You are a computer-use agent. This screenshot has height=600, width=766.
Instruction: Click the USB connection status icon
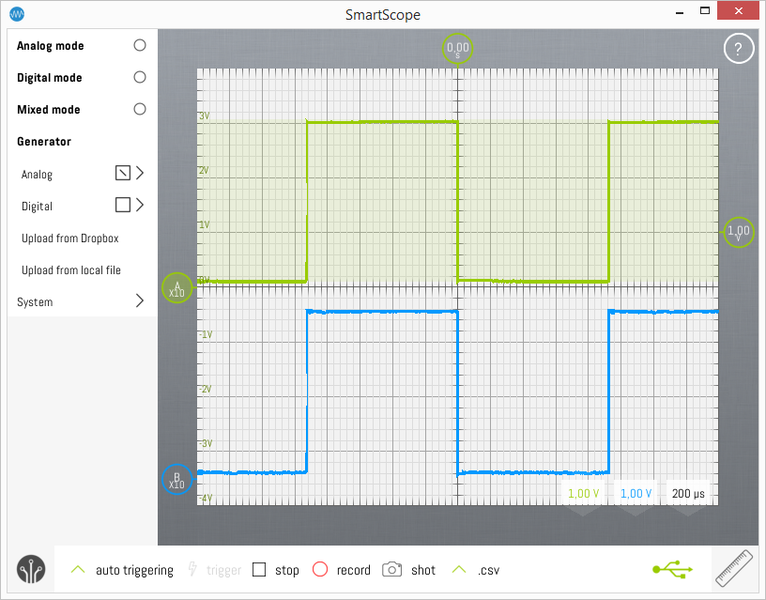(x=672, y=569)
